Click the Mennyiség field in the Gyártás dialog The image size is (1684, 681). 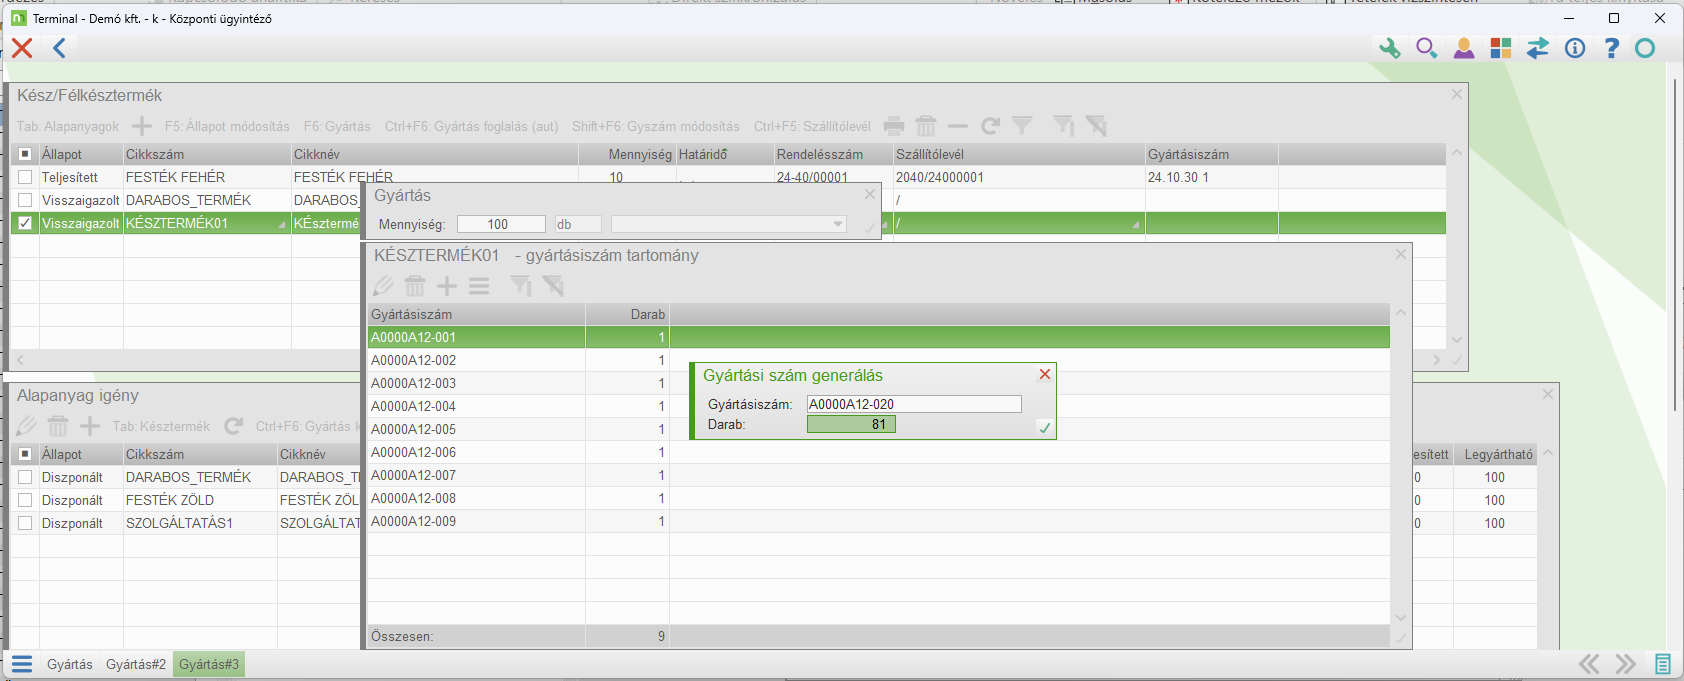[501, 224]
